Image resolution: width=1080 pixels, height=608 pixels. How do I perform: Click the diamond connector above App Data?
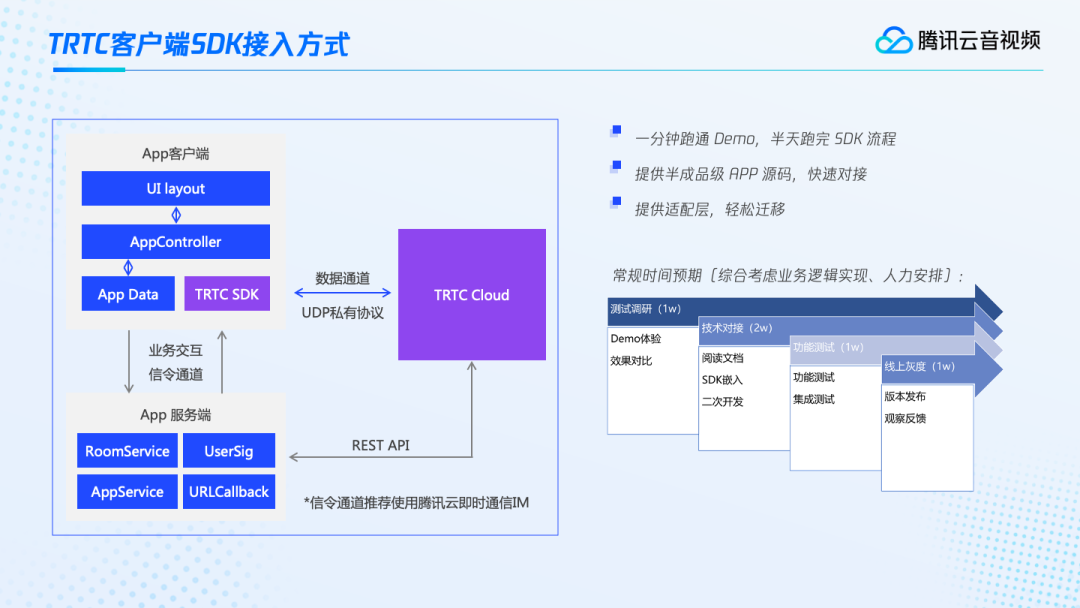[128, 267]
